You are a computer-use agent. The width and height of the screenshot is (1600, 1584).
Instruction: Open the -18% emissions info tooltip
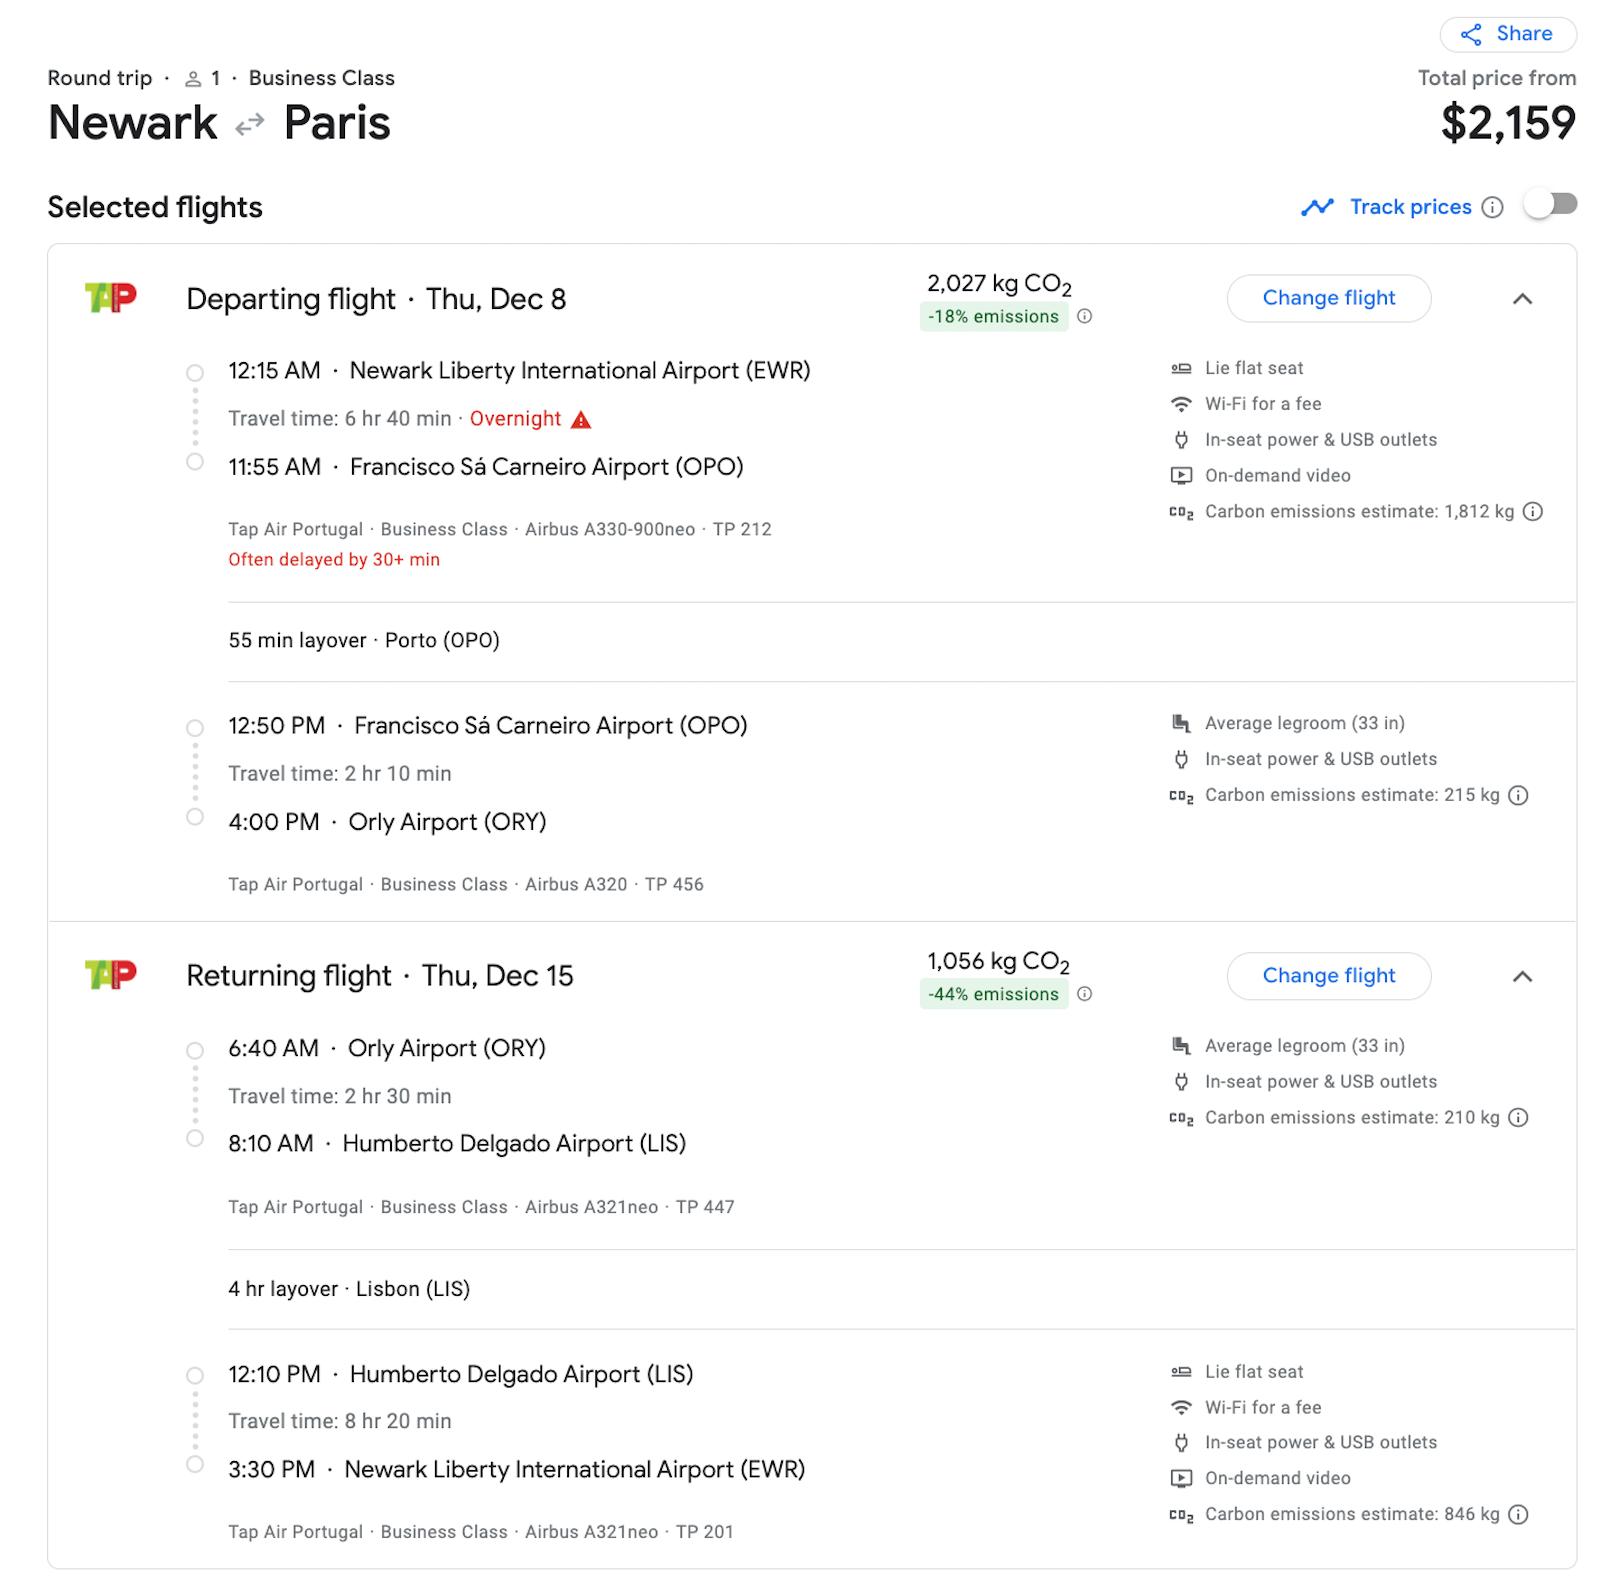point(1086,316)
